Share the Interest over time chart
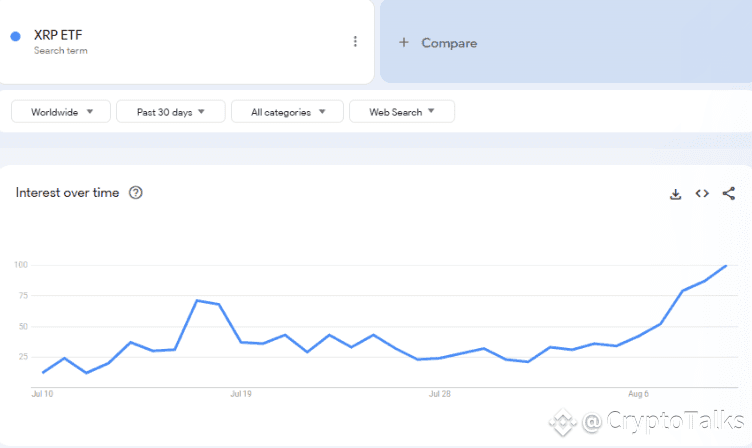752x448 pixels. click(728, 194)
